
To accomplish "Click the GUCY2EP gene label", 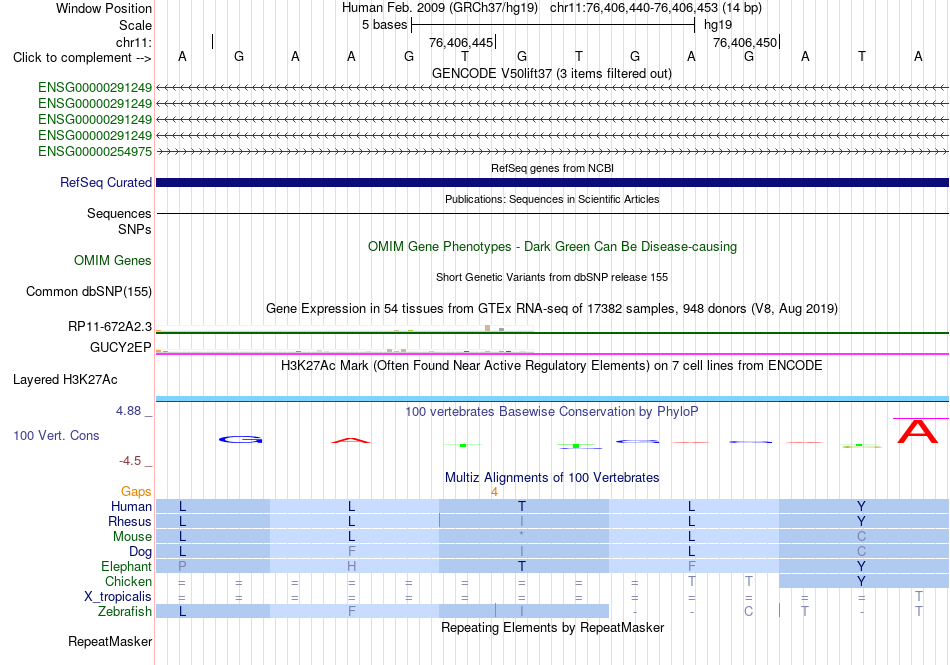I will (x=121, y=347).
